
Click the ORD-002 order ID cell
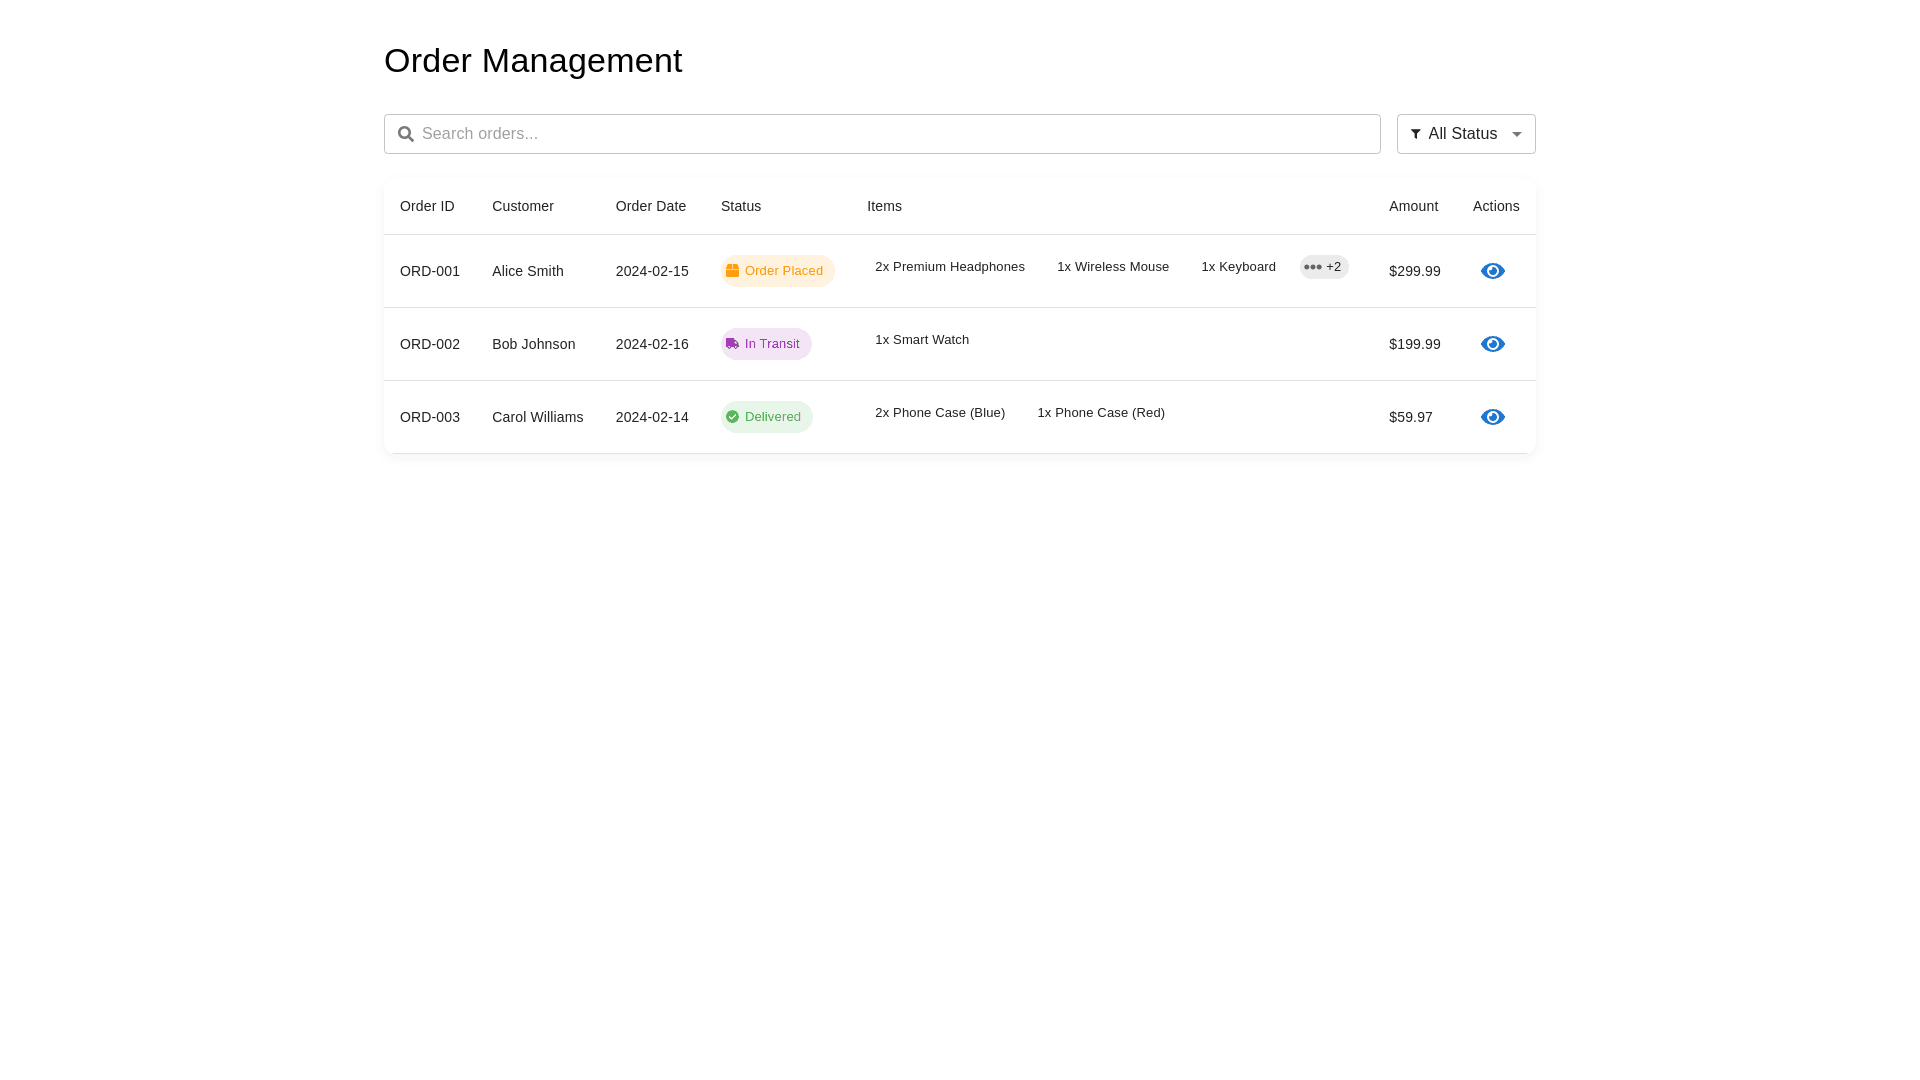click(430, 344)
